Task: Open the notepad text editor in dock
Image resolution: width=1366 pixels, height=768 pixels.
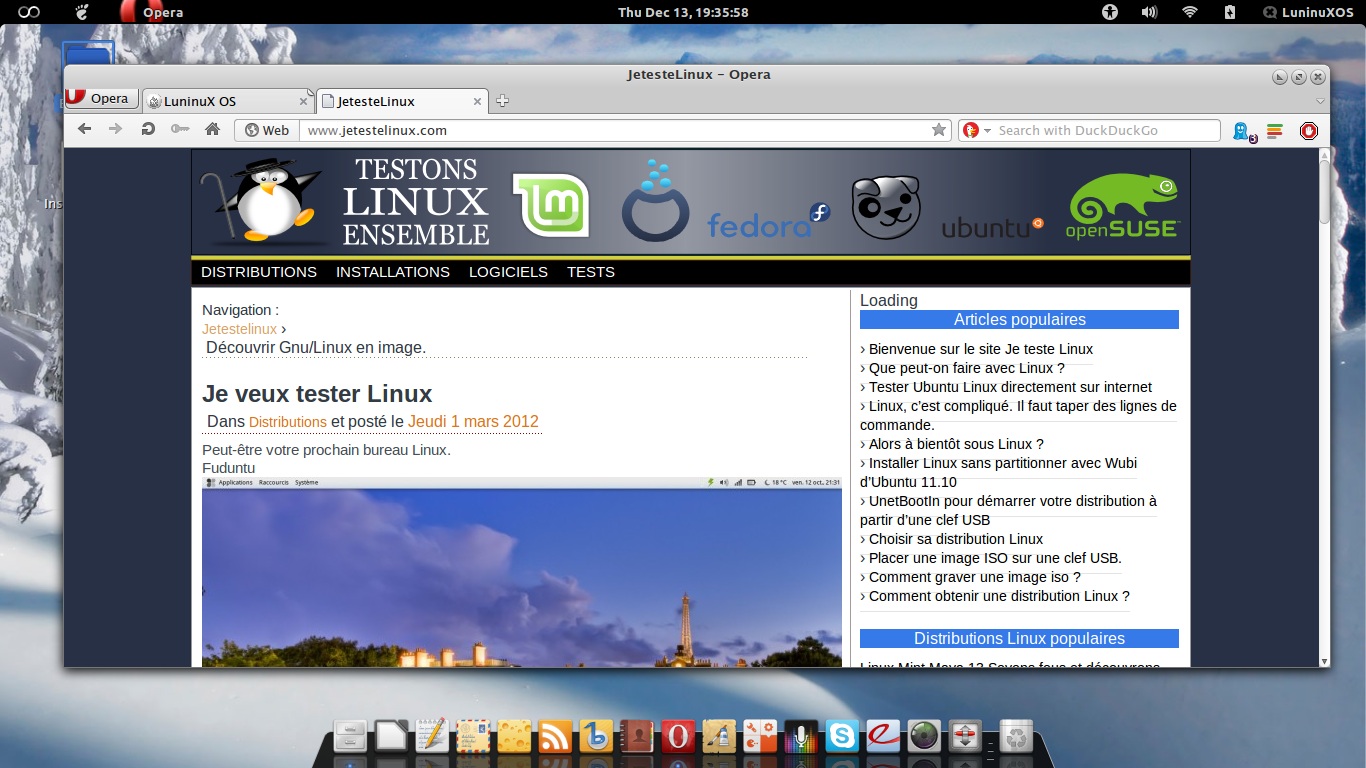Action: pyautogui.click(x=432, y=737)
